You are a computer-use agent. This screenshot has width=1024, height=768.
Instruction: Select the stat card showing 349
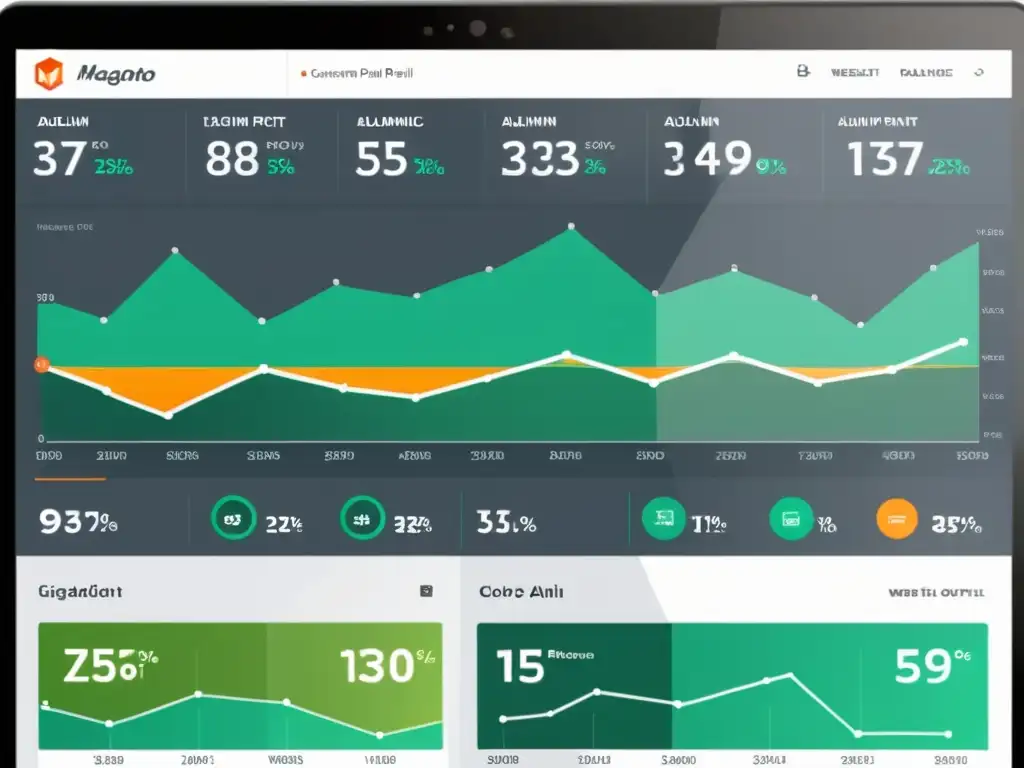tap(735, 151)
